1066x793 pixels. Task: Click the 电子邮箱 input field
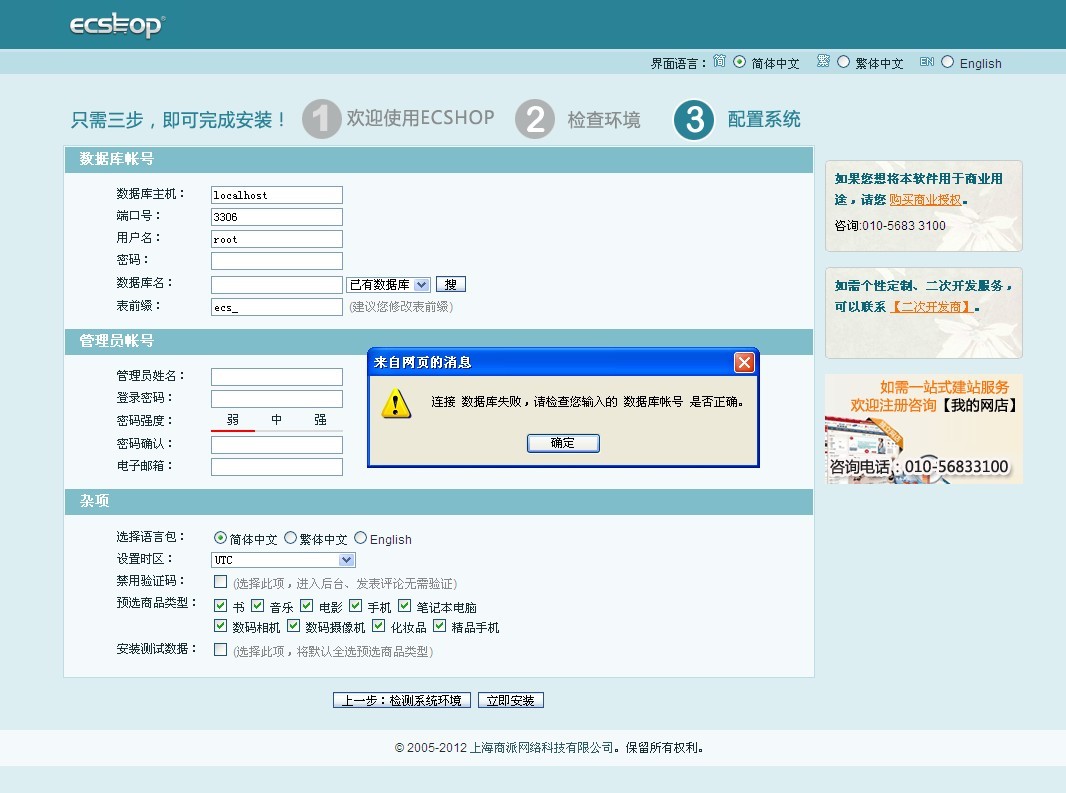(x=277, y=467)
